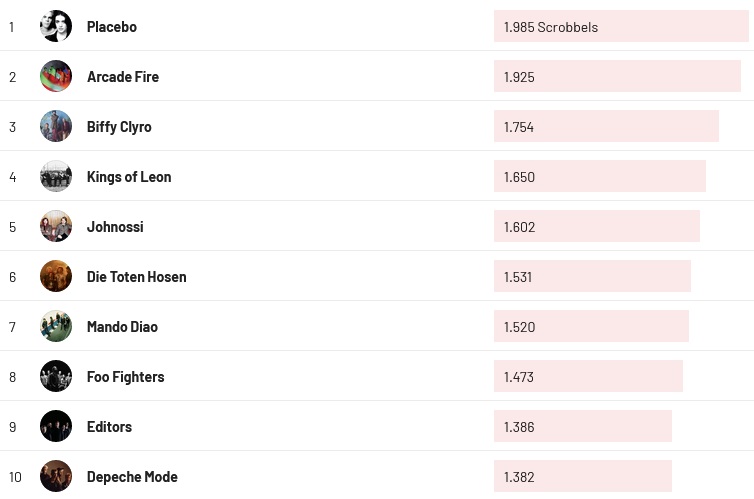Viewport: 754px width, 499px height.
Task: Click the Foo Fighters name link
Action: pyautogui.click(x=125, y=377)
